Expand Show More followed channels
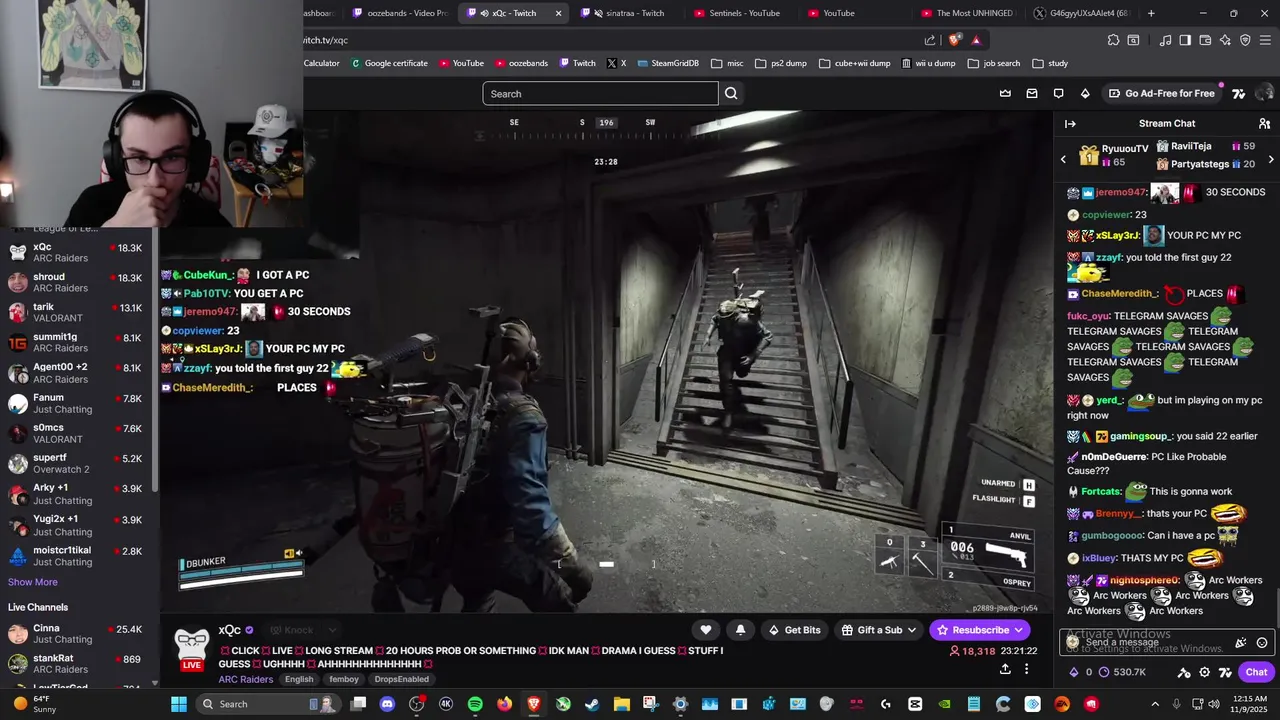Screen dimensions: 1280x720 point(33,582)
